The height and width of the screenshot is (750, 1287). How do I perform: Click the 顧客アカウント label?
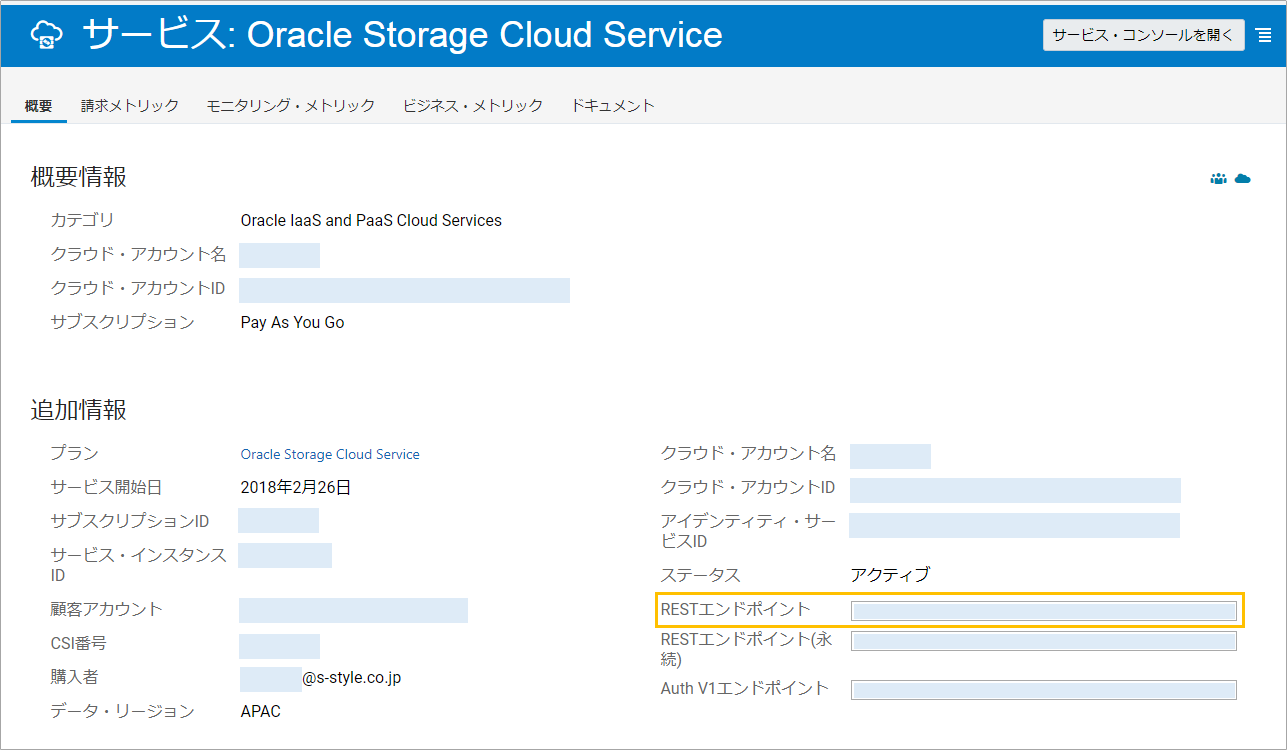[x=106, y=609]
